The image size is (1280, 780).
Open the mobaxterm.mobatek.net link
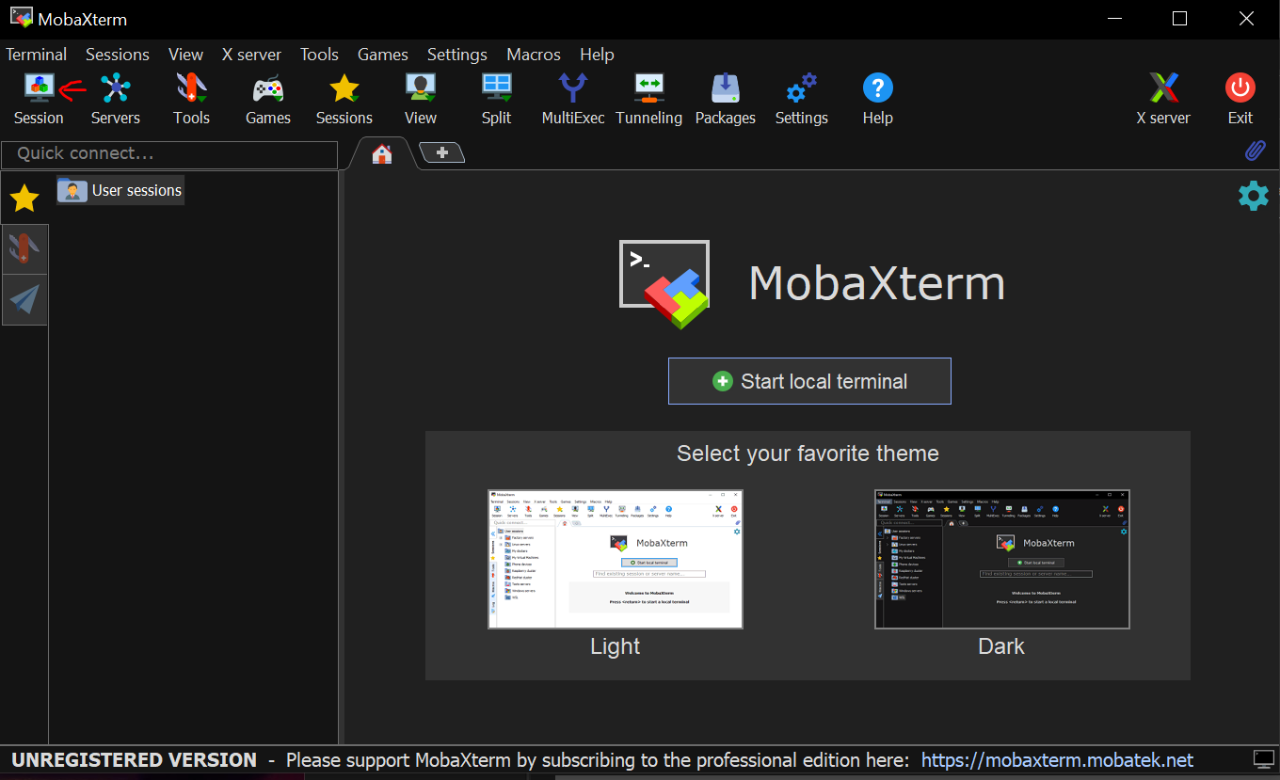[x=1057, y=759]
